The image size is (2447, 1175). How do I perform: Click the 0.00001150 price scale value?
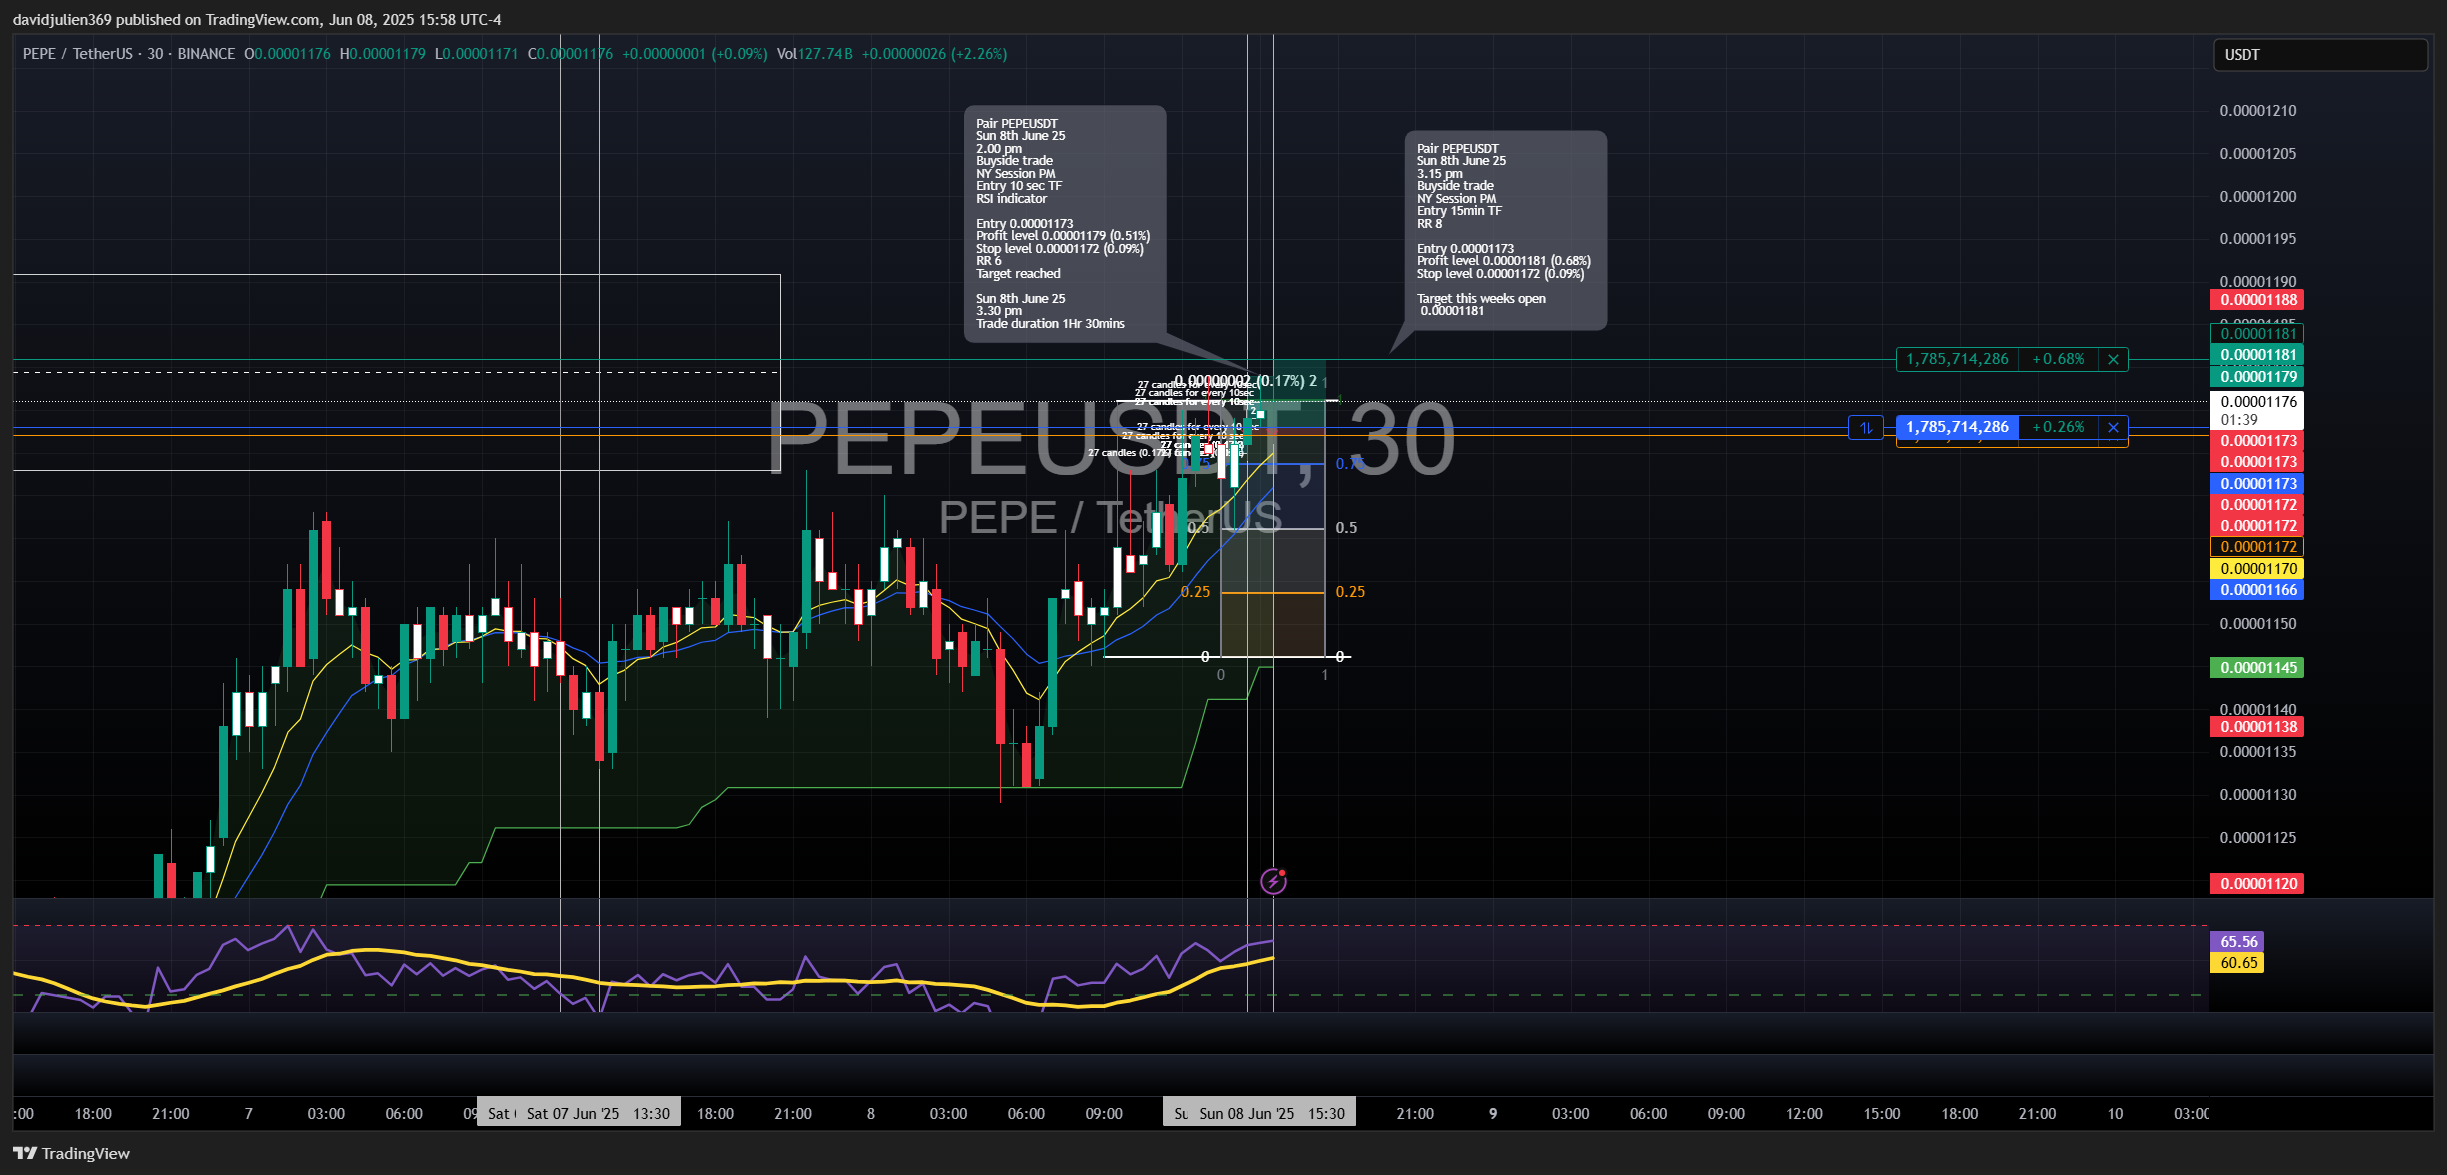[2258, 624]
